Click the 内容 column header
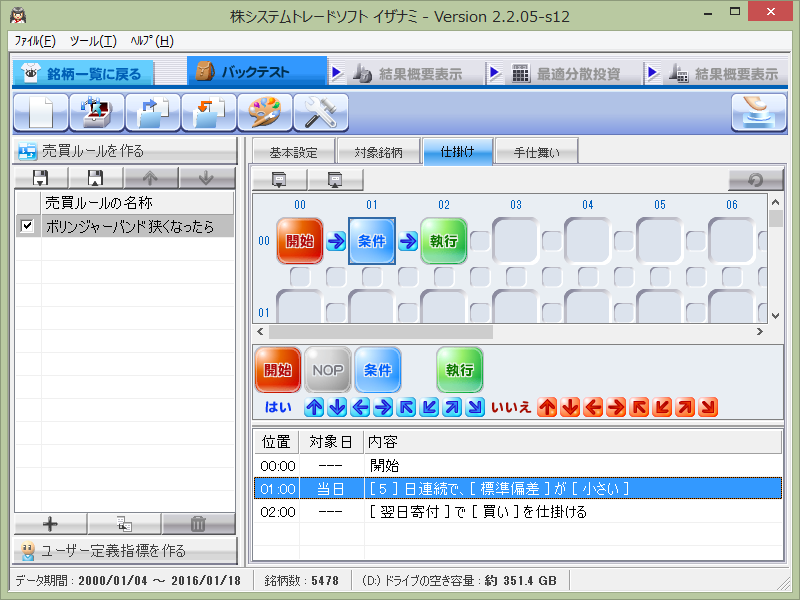 click(573, 442)
